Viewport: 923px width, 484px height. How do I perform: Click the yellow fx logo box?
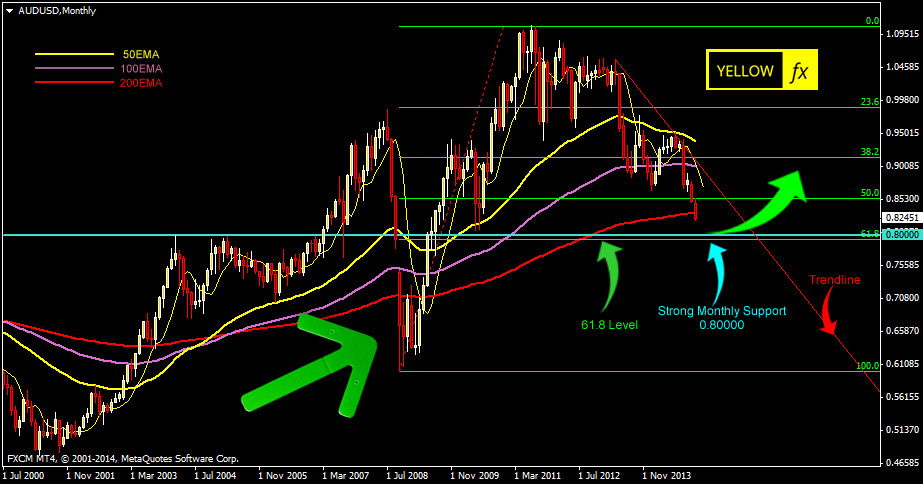(x=800, y=71)
